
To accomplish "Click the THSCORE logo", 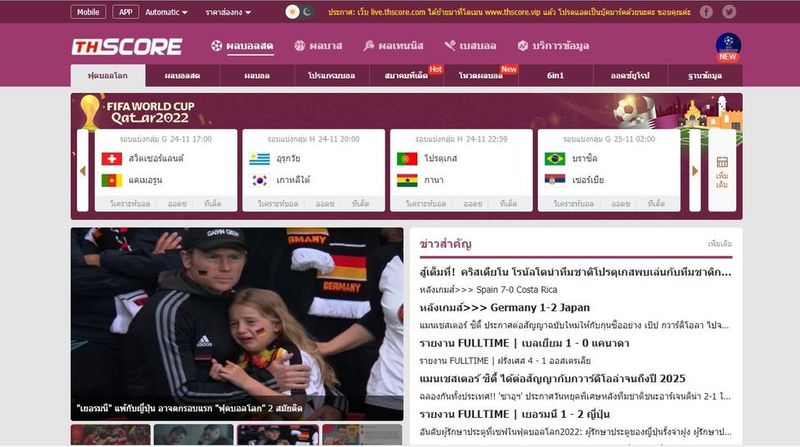I will tap(127, 46).
